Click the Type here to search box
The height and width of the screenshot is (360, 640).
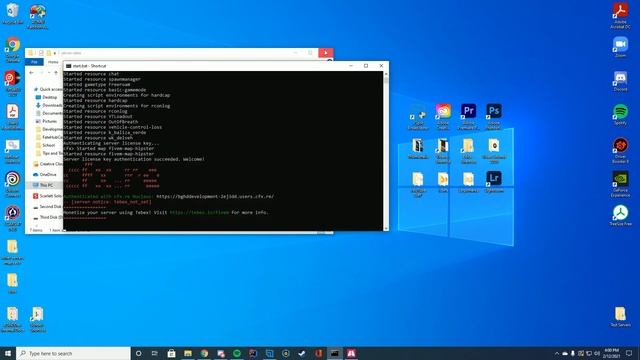[73, 353]
